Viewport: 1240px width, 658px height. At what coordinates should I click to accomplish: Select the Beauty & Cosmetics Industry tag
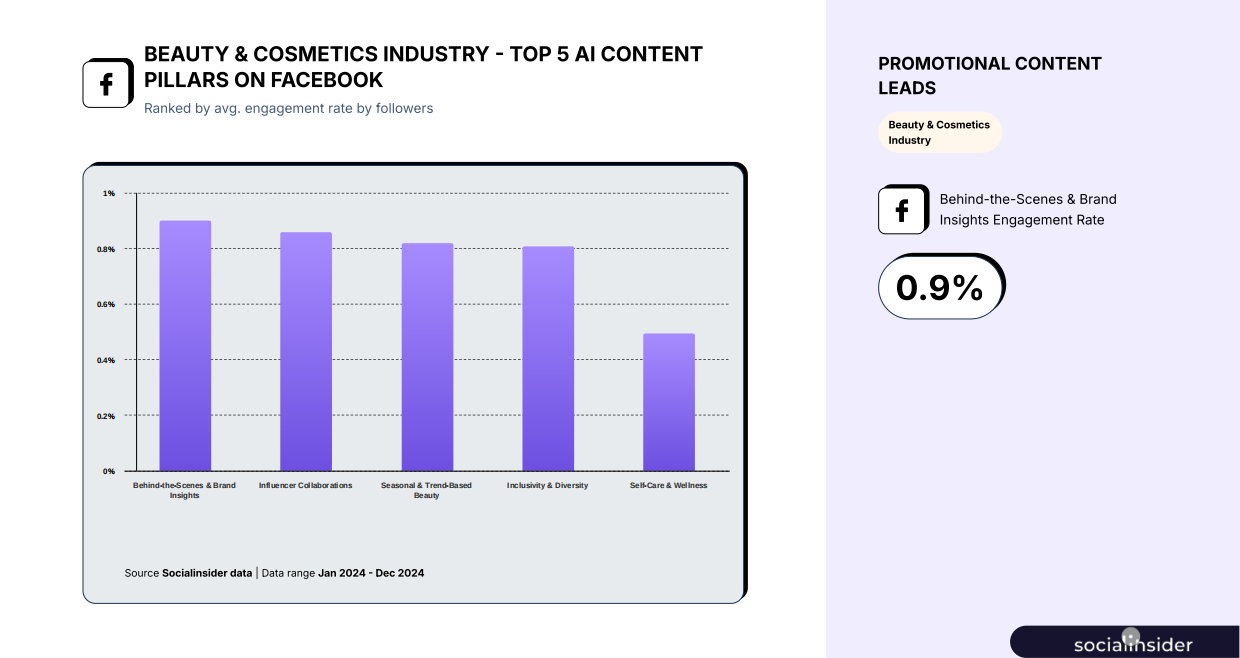point(939,132)
